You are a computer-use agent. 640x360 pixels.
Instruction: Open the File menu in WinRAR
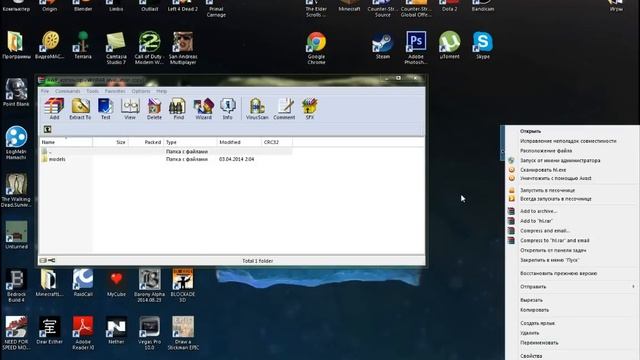(x=45, y=91)
